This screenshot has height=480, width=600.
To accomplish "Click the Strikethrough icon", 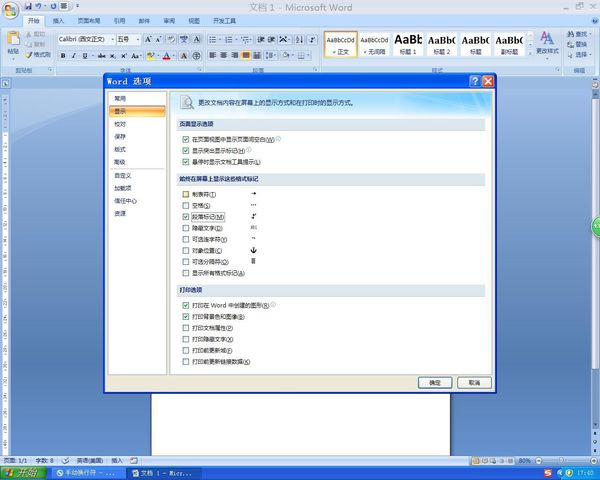I will click(x=101, y=56).
